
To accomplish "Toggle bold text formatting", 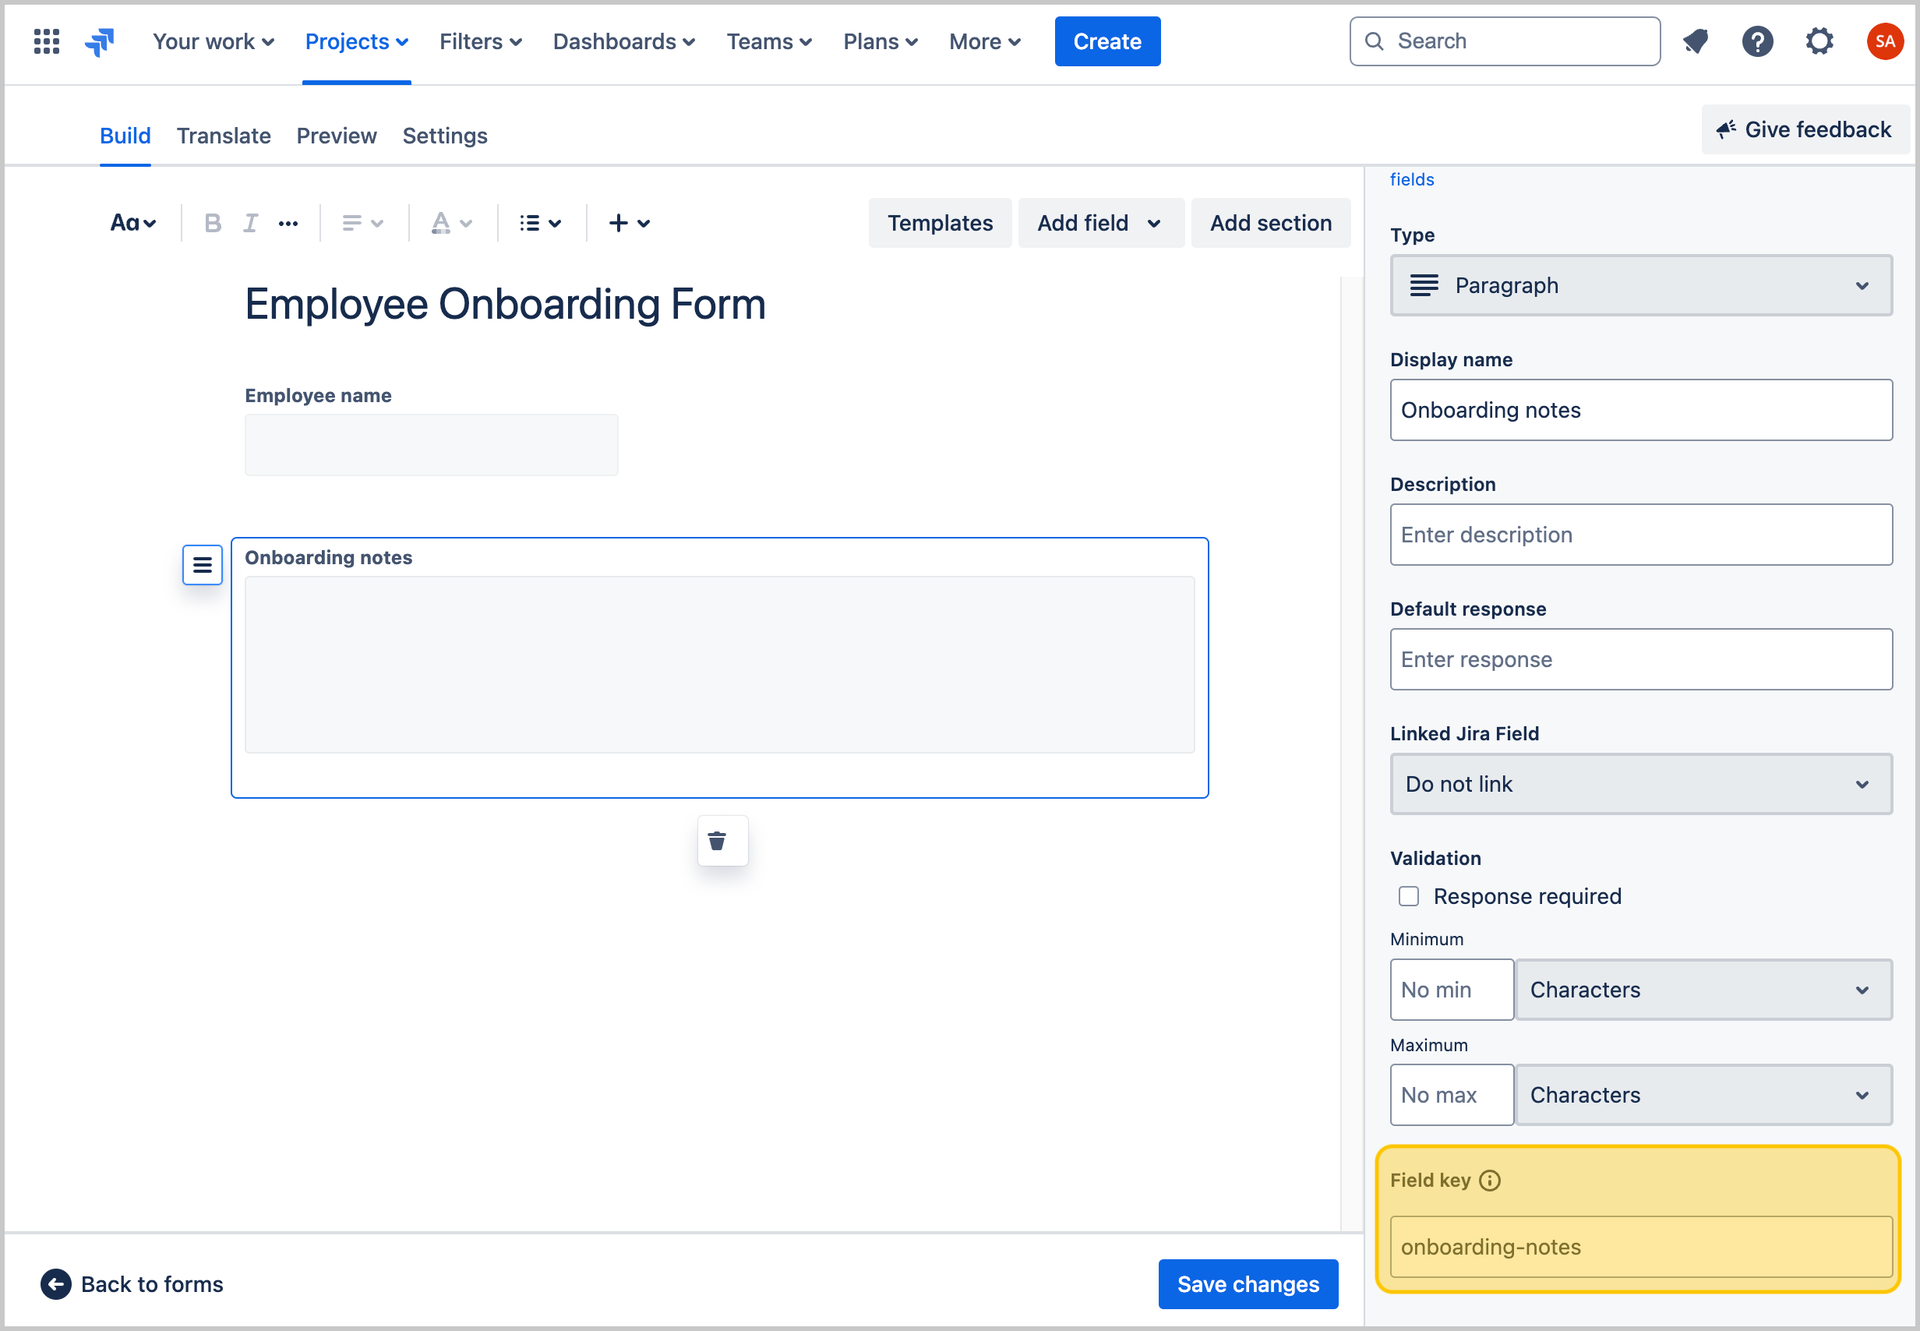I will (212, 222).
